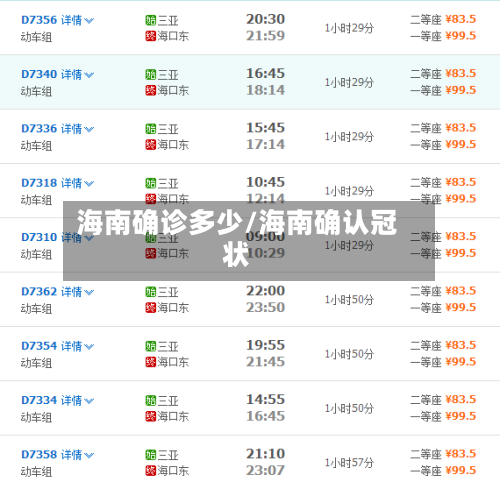This screenshot has width=500, height=482.
Task: Select arrival time 21:45
Action: coord(265,362)
